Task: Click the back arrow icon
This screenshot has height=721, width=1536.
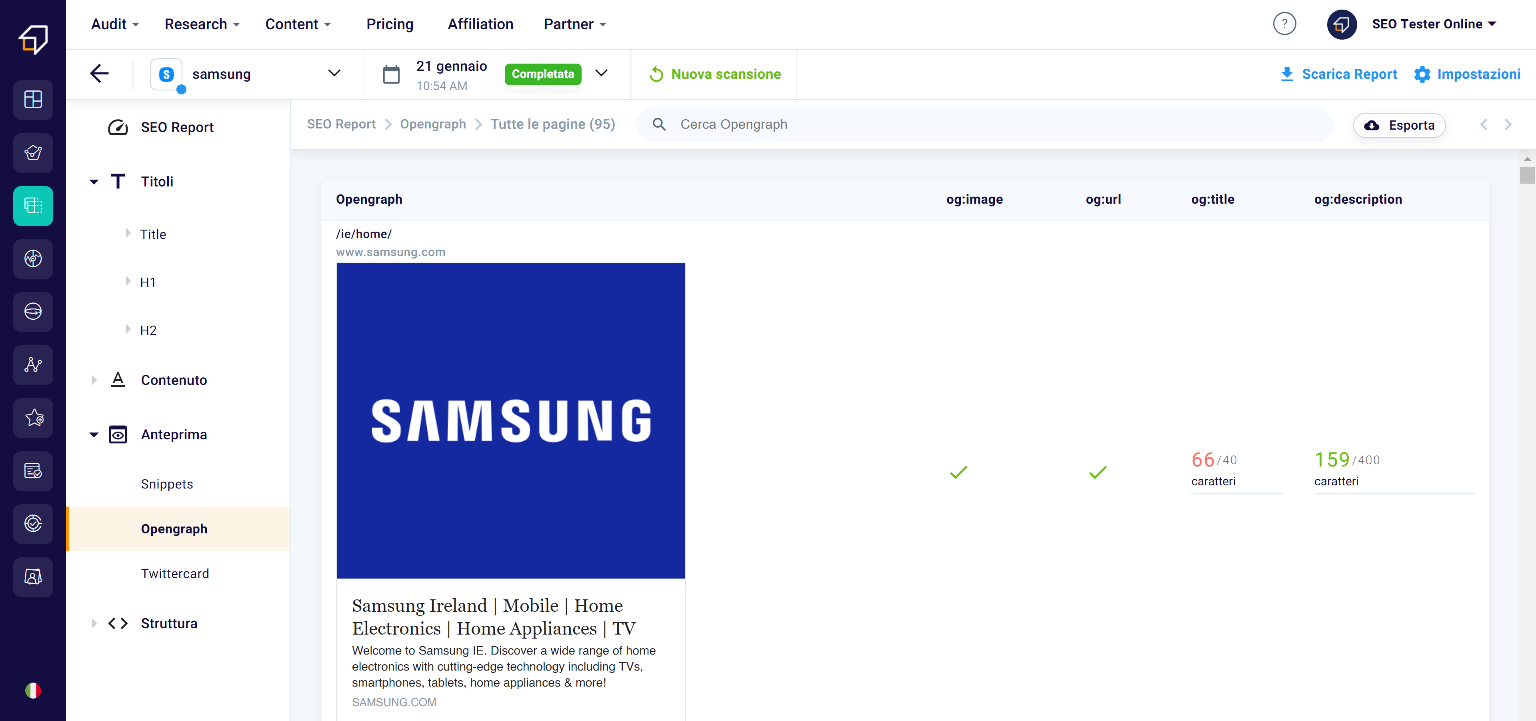Action: point(99,74)
